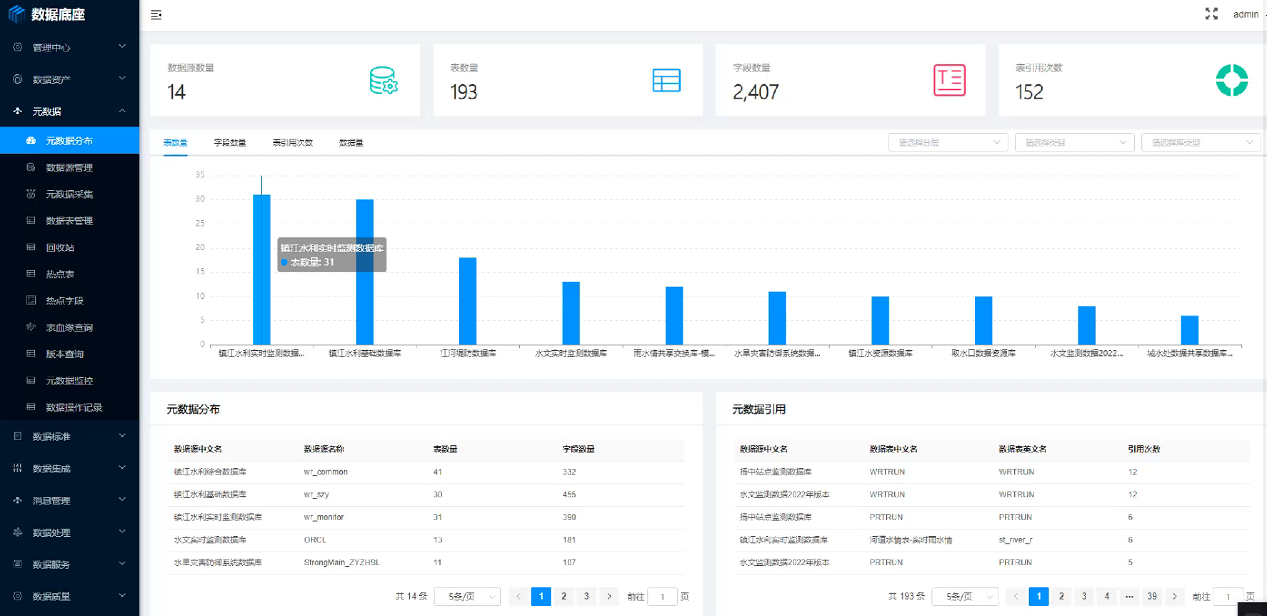Go to page 2 of 元数据分布
The width and height of the screenshot is (1267, 616).
point(564,596)
